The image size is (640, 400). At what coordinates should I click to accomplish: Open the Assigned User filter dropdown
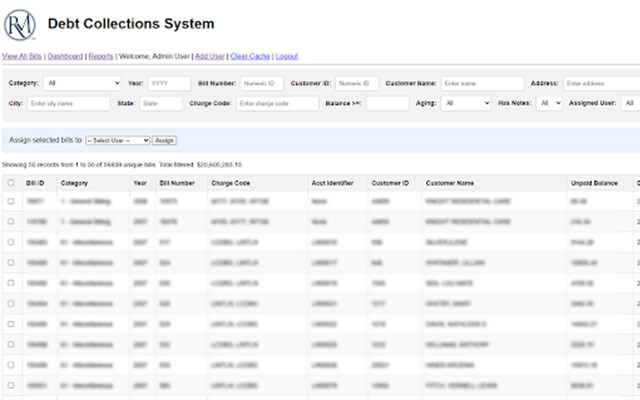click(x=630, y=103)
